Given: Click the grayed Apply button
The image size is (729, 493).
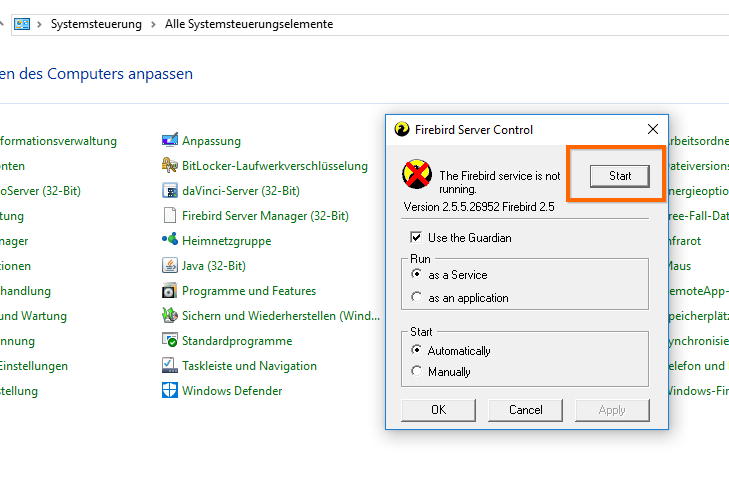Looking at the screenshot, I should pos(612,410).
